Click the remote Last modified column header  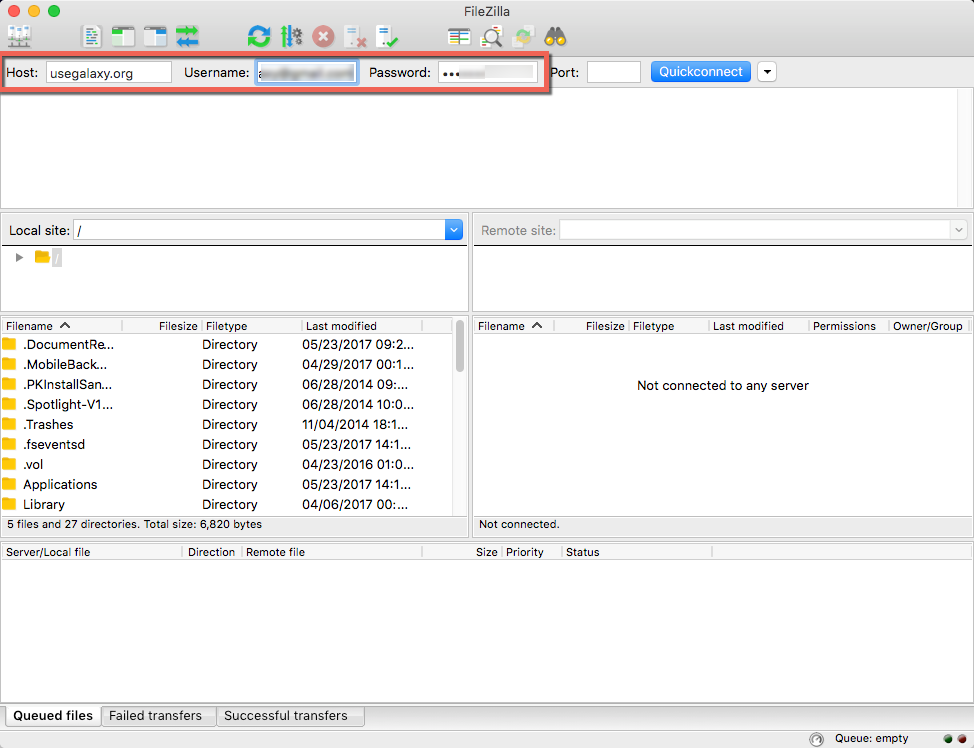point(759,326)
